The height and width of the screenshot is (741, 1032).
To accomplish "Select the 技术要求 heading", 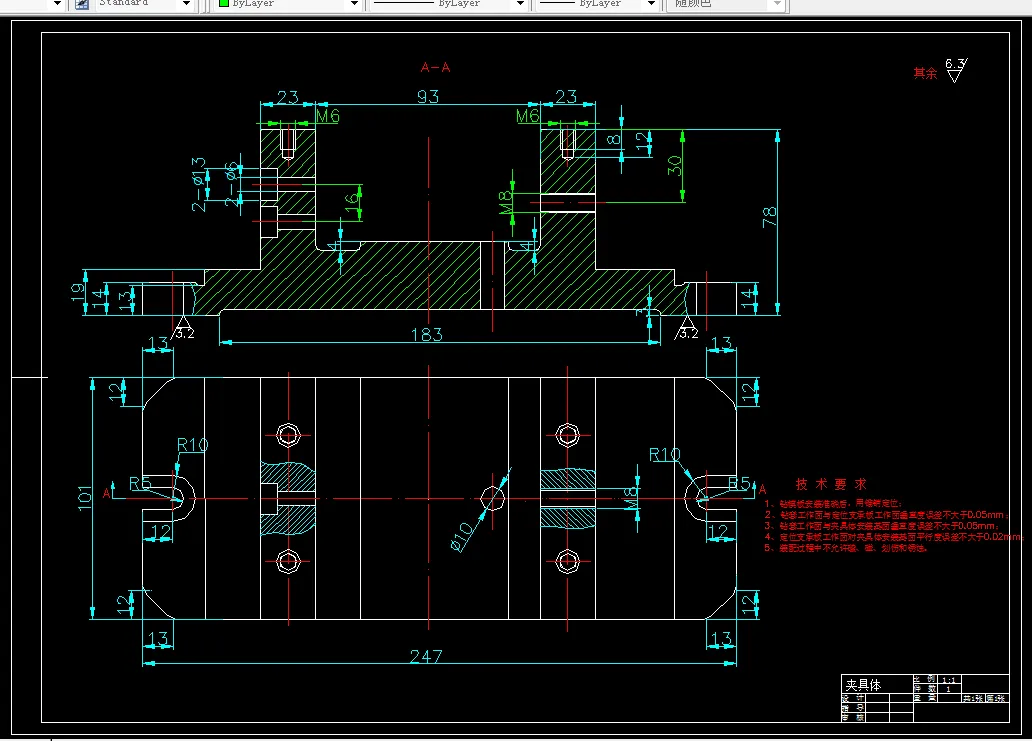I will pyautogui.click(x=831, y=484).
